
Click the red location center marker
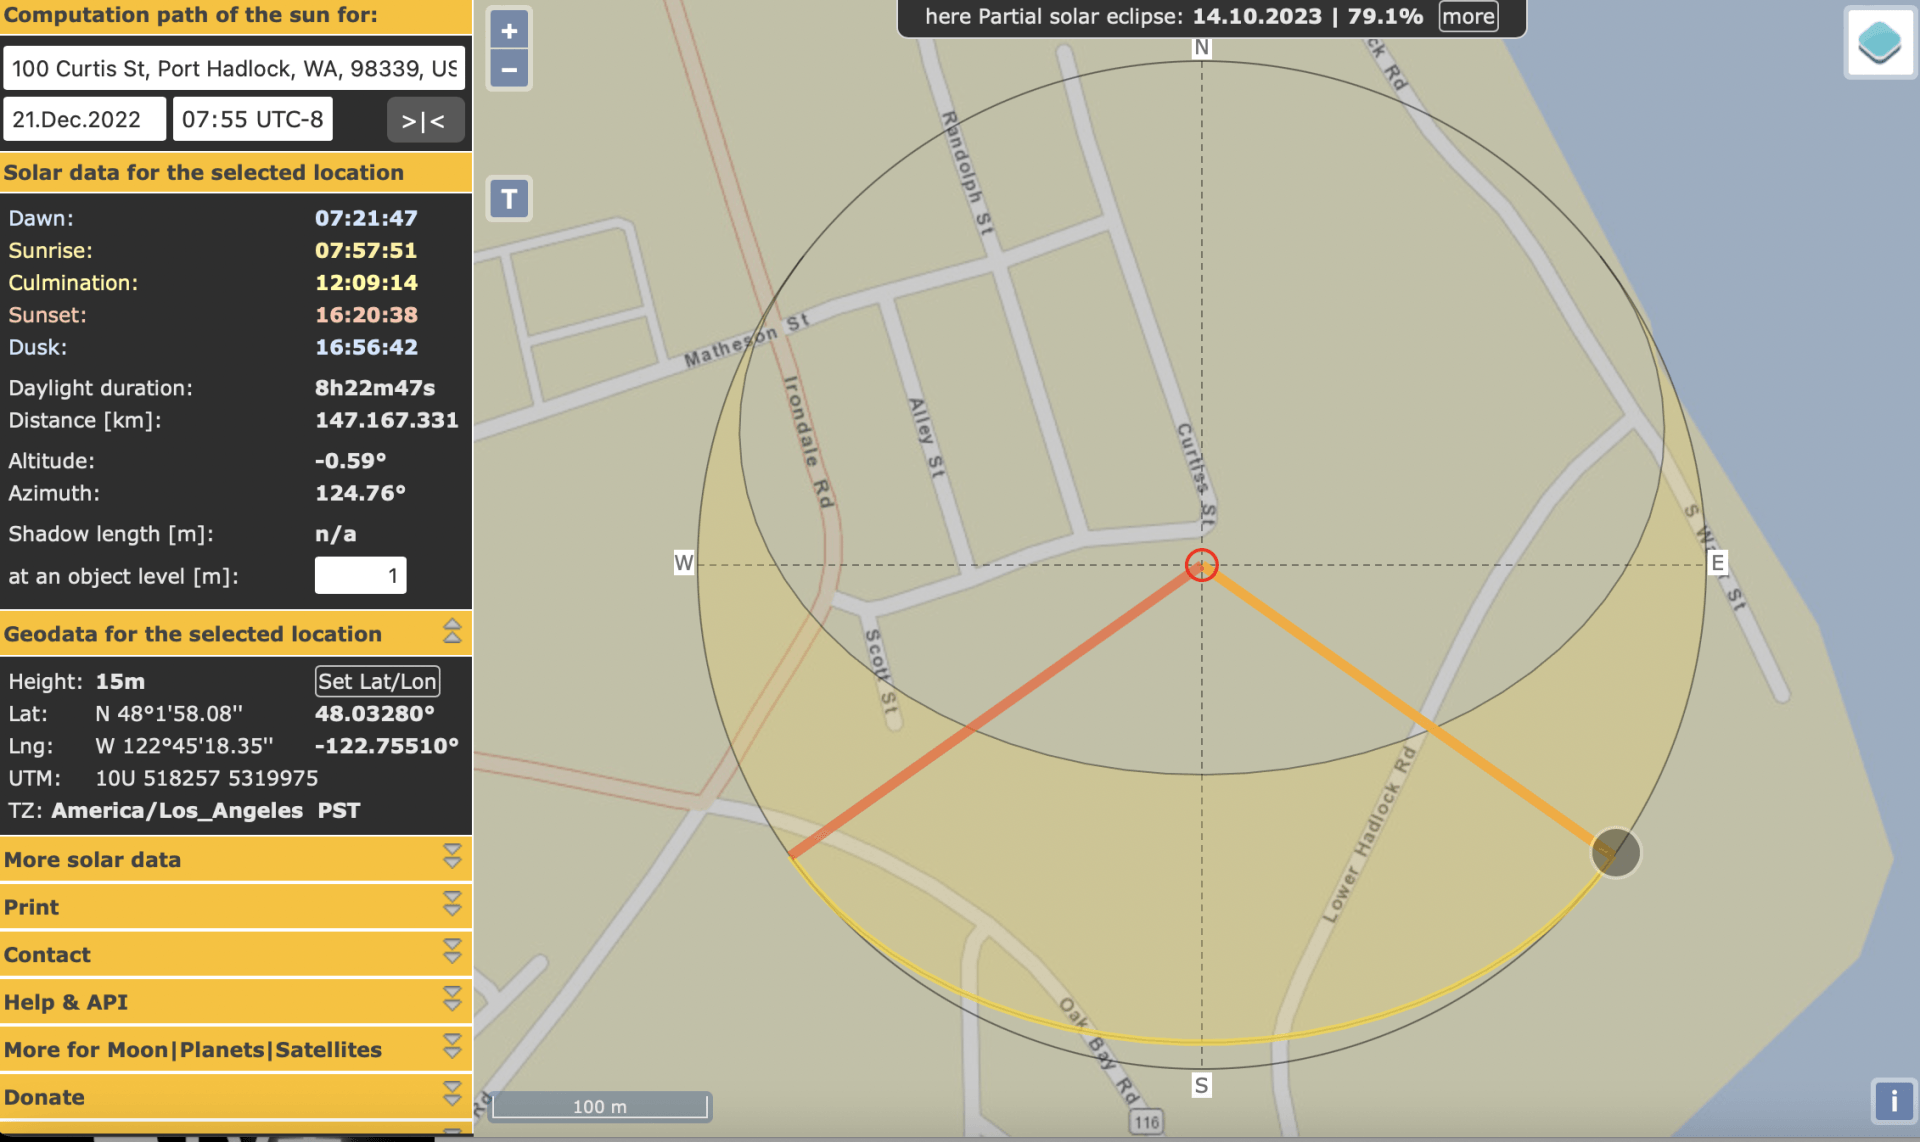1201,565
